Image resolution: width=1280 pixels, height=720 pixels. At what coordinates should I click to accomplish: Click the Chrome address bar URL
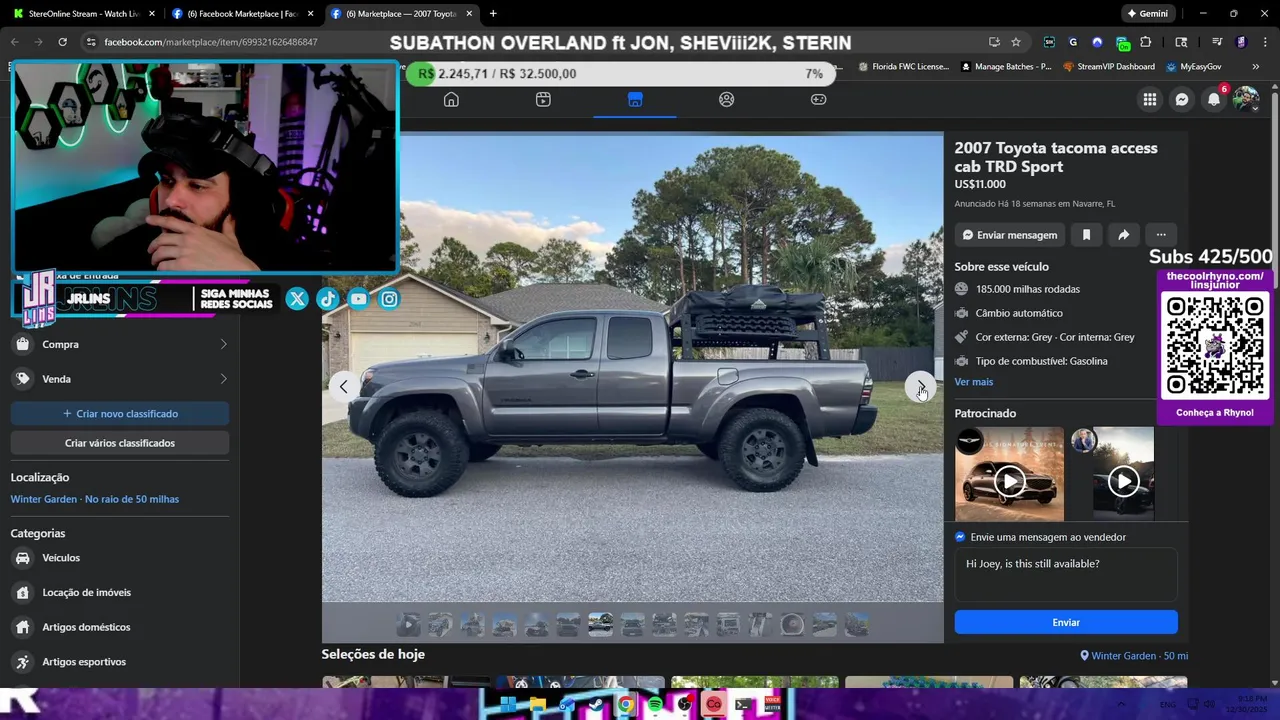tap(211, 42)
